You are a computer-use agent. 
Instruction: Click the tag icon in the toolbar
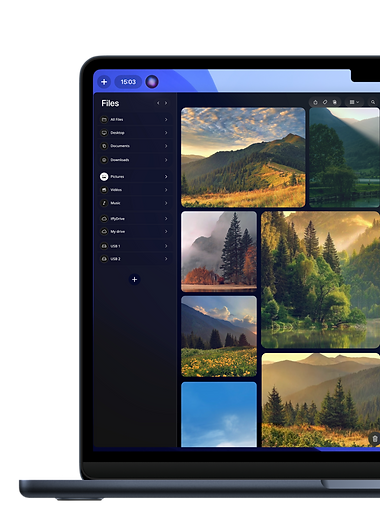325,102
